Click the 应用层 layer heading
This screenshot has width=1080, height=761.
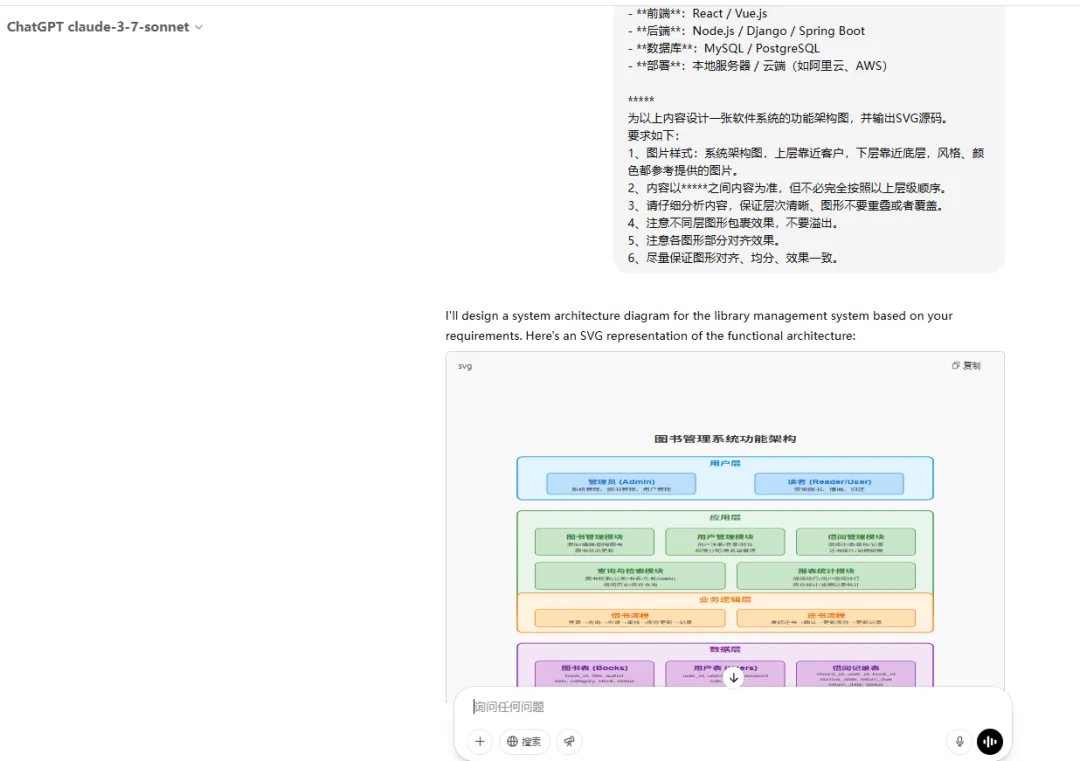click(x=725, y=517)
